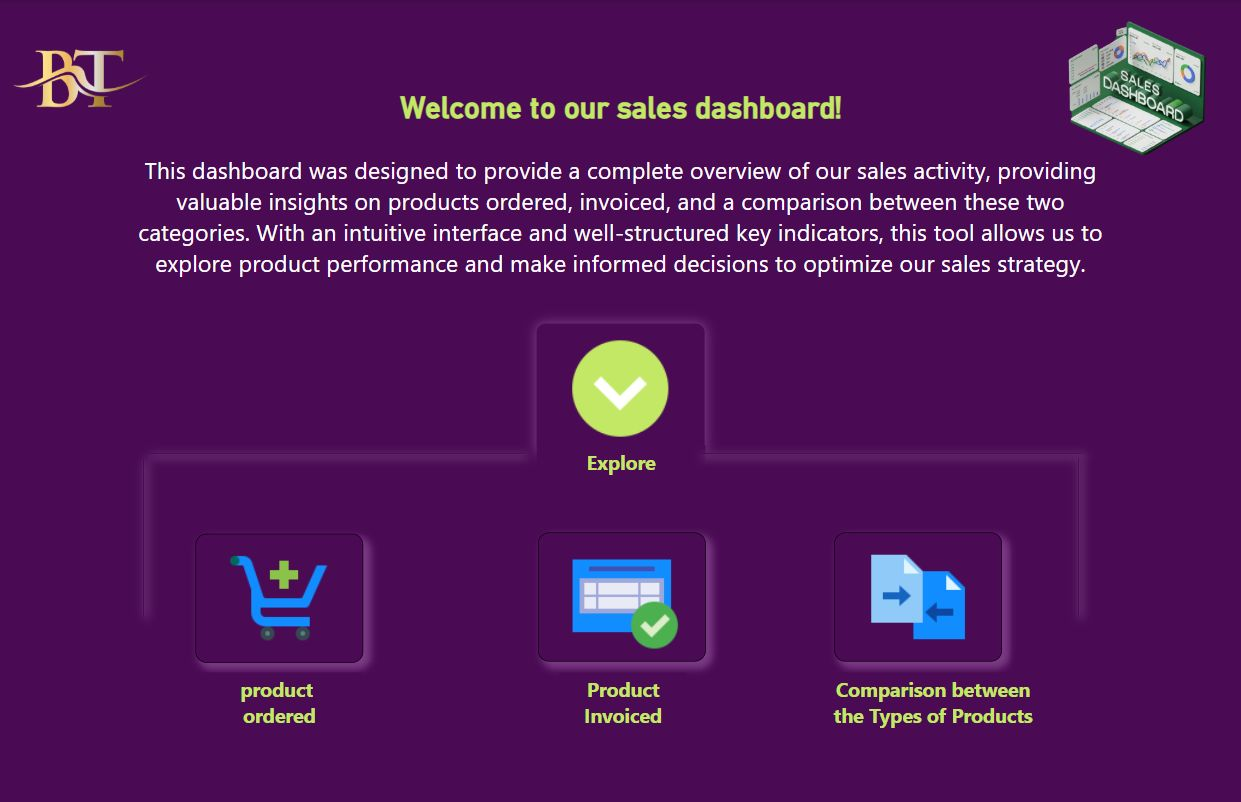Expand the Comparison between the Types of Products section

(917, 596)
